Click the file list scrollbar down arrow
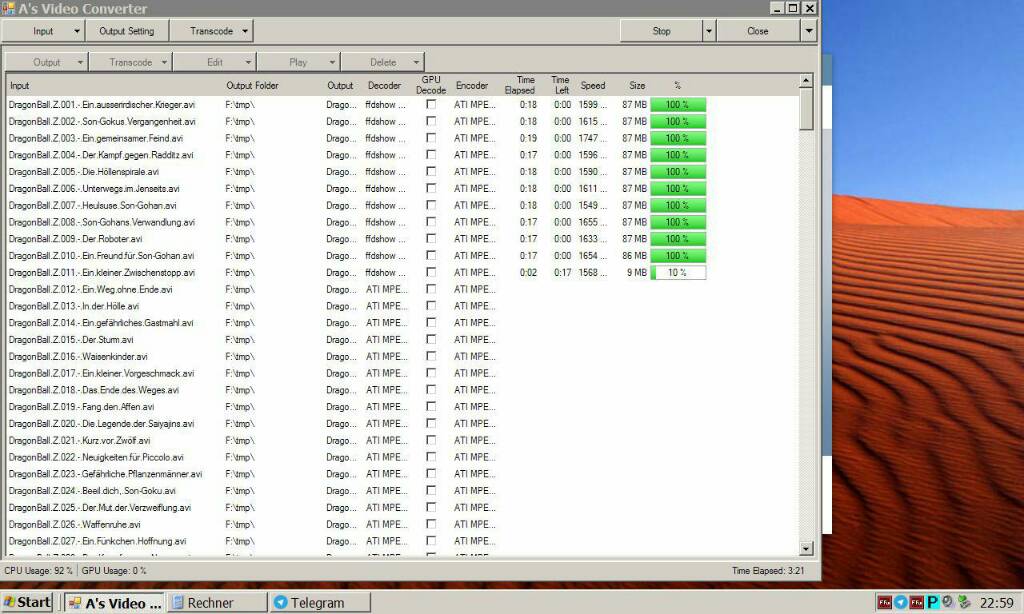The width and height of the screenshot is (1024, 614). tap(806, 548)
